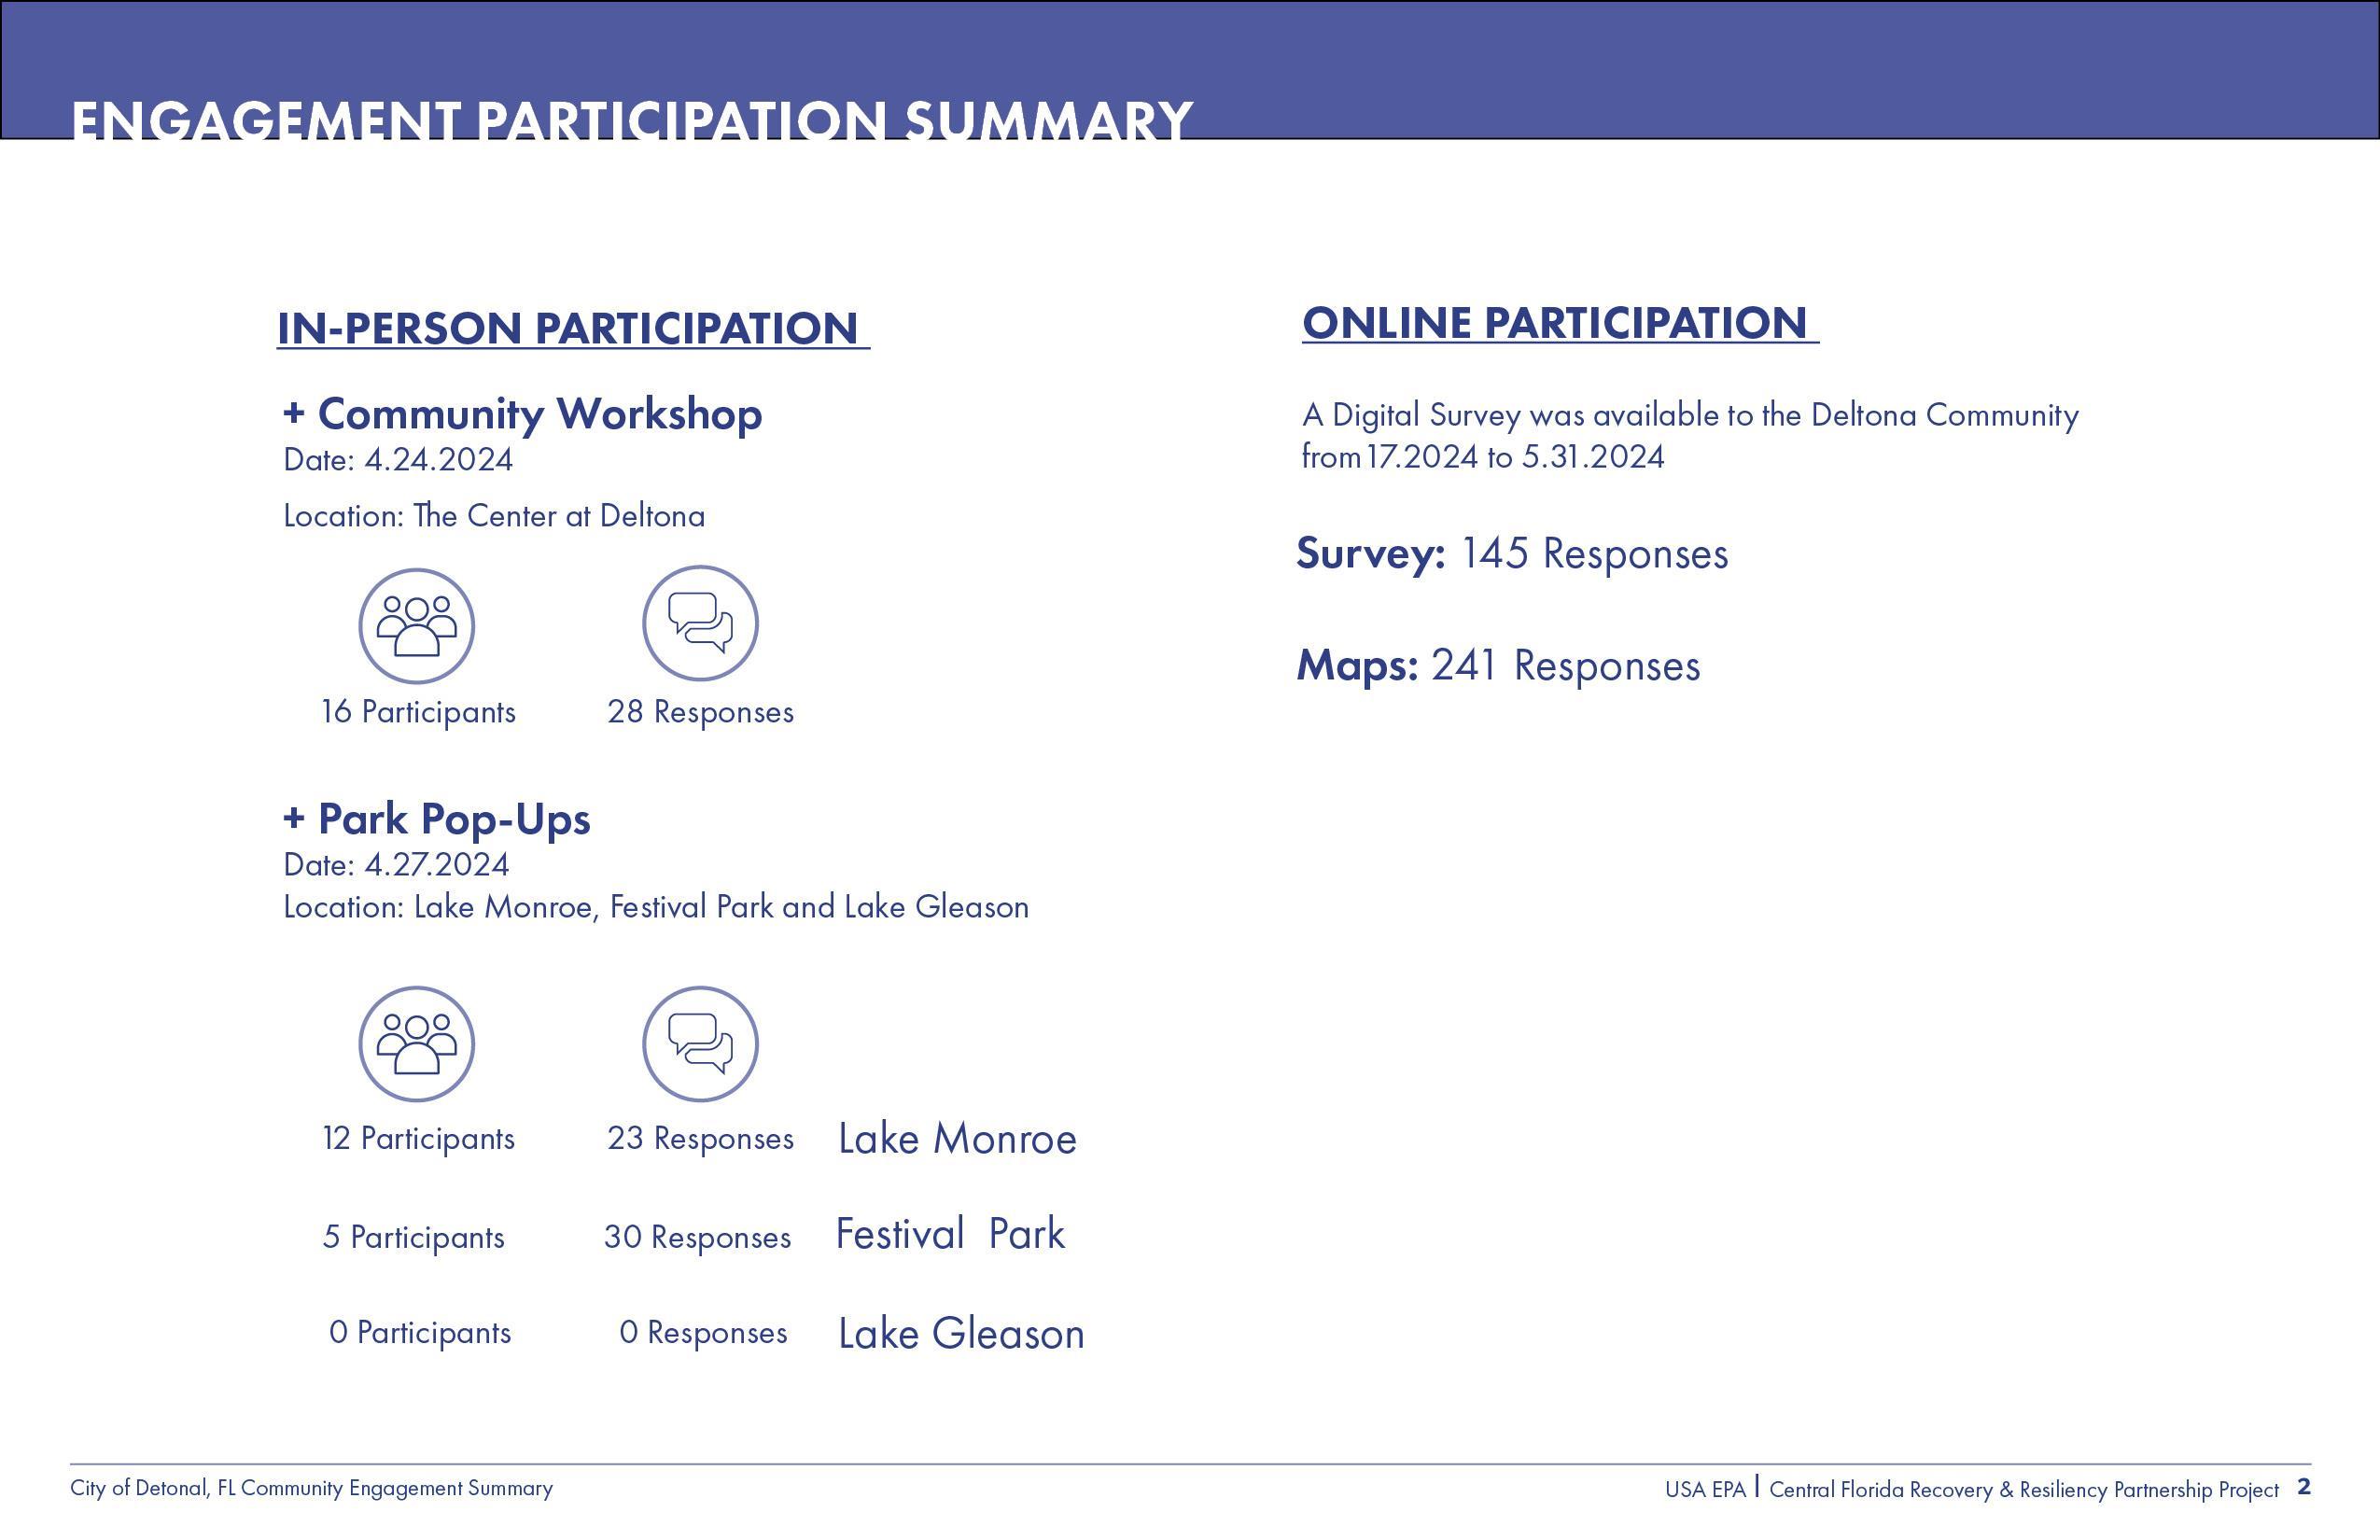Select the 16 Participants label
This screenshot has height=1540, width=2380.
(418, 712)
